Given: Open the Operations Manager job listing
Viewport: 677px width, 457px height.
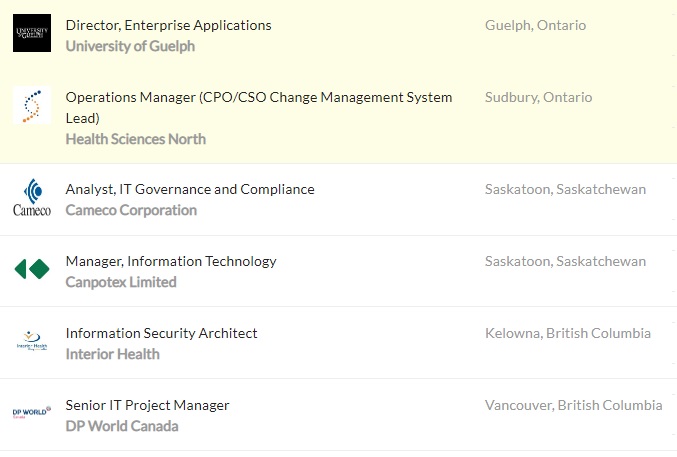Looking at the screenshot, I should tap(258, 97).
